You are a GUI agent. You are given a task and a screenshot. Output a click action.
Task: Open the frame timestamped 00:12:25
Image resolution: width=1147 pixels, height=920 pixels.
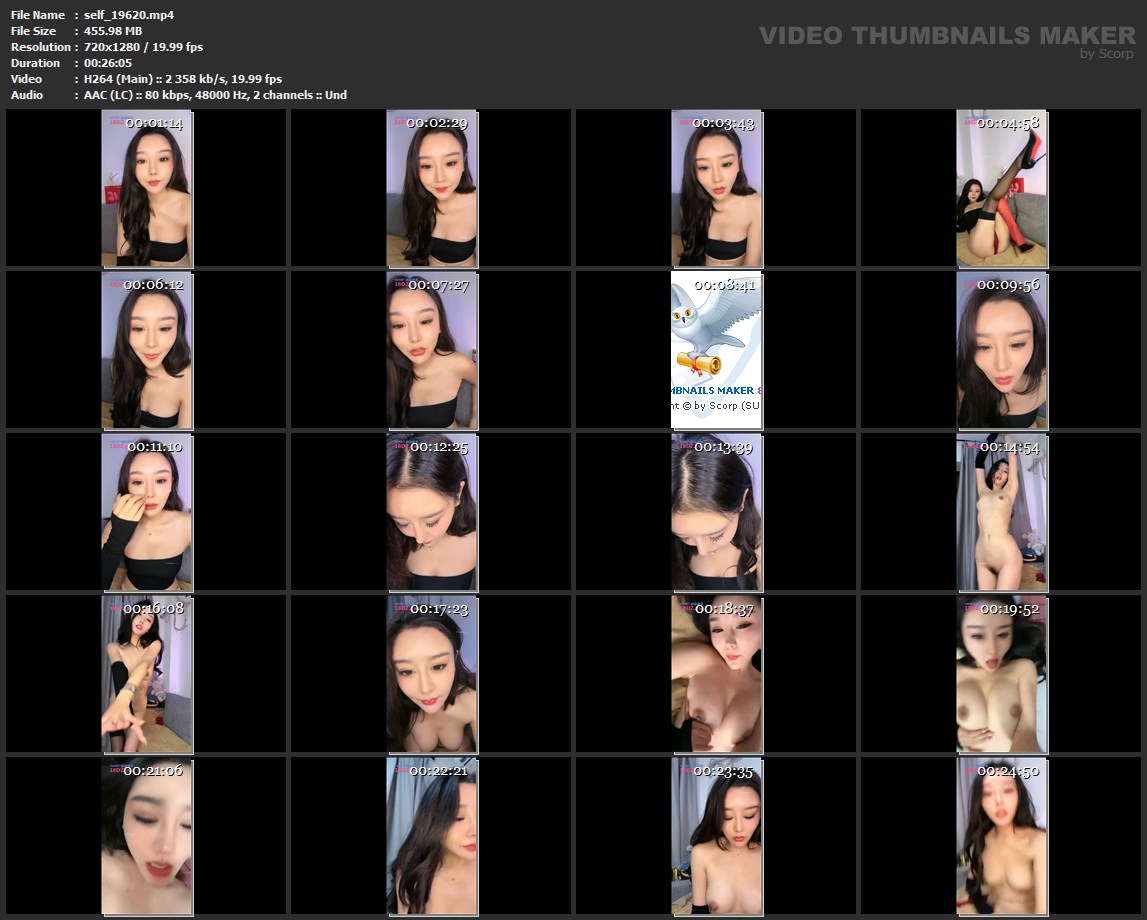(432, 512)
